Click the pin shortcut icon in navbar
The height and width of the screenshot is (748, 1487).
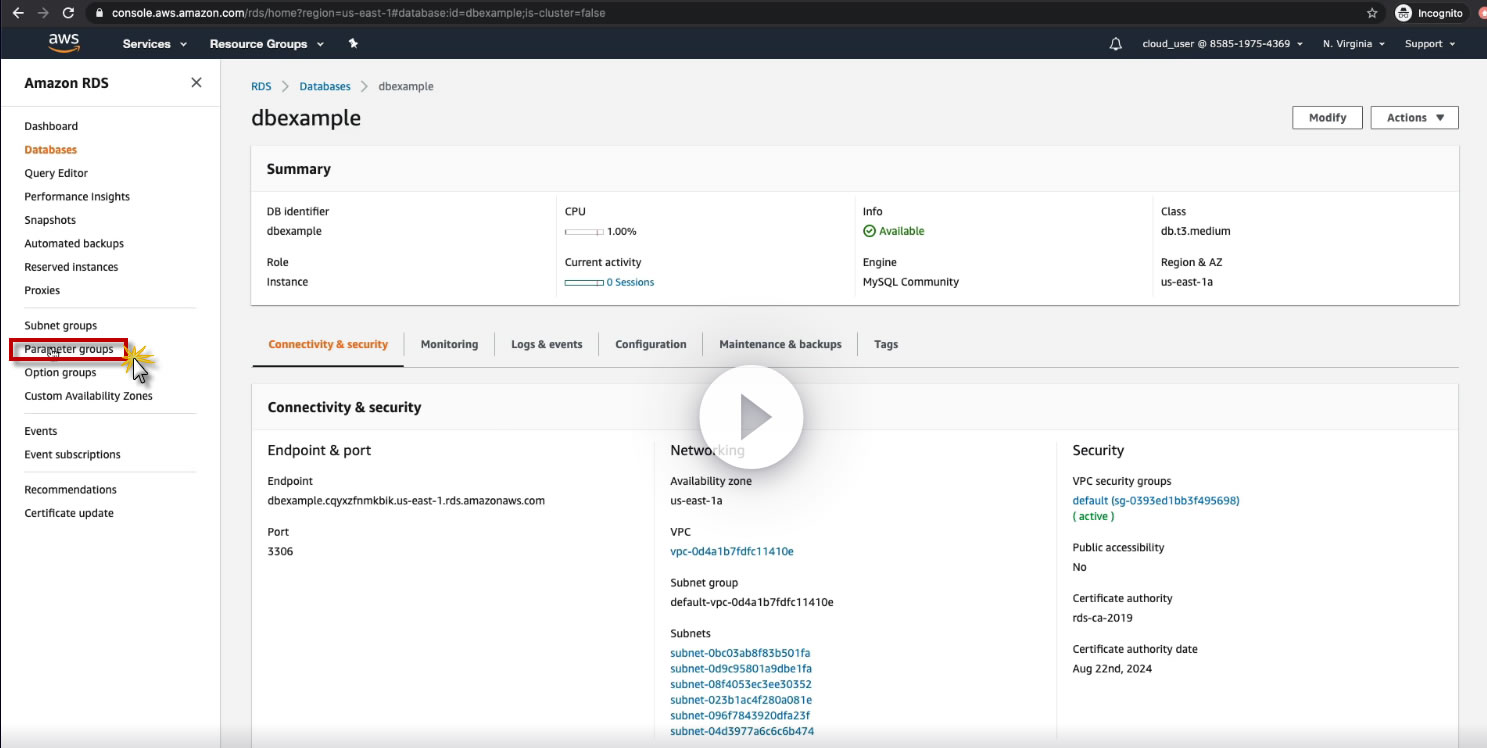coord(352,44)
